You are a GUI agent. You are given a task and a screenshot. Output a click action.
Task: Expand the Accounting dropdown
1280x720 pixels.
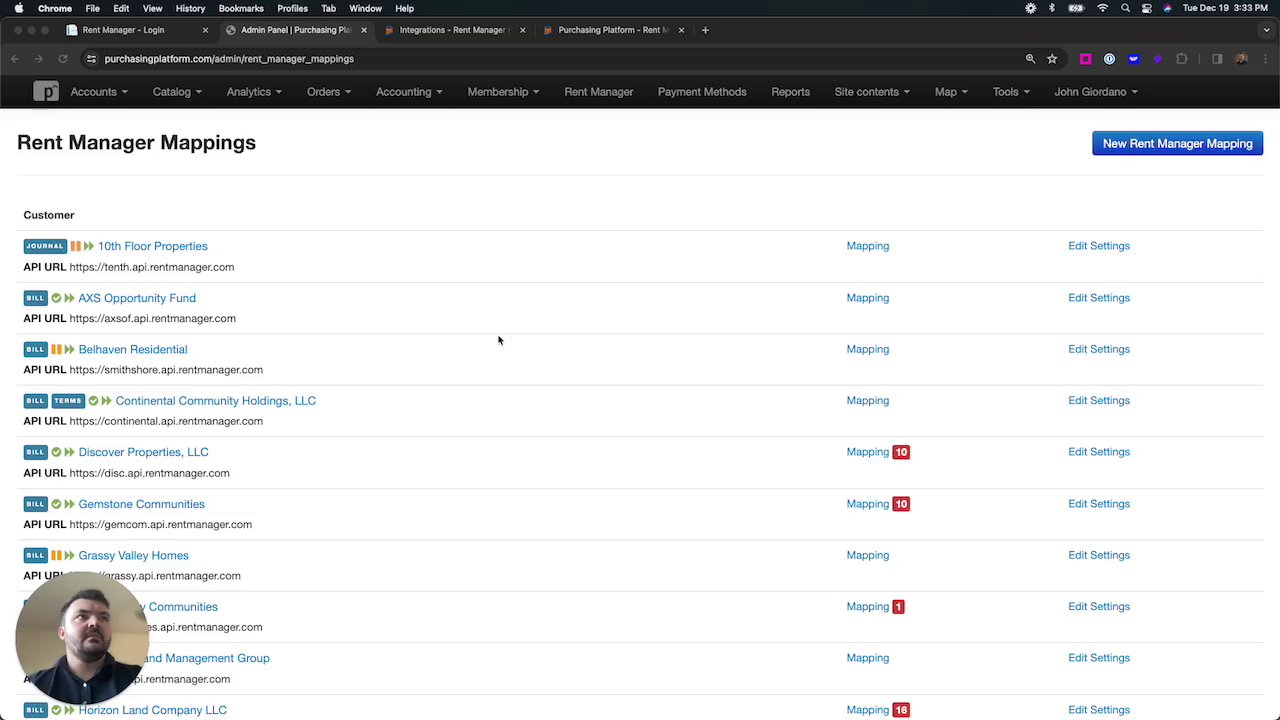pyautogui.click(x=409, y=92)
